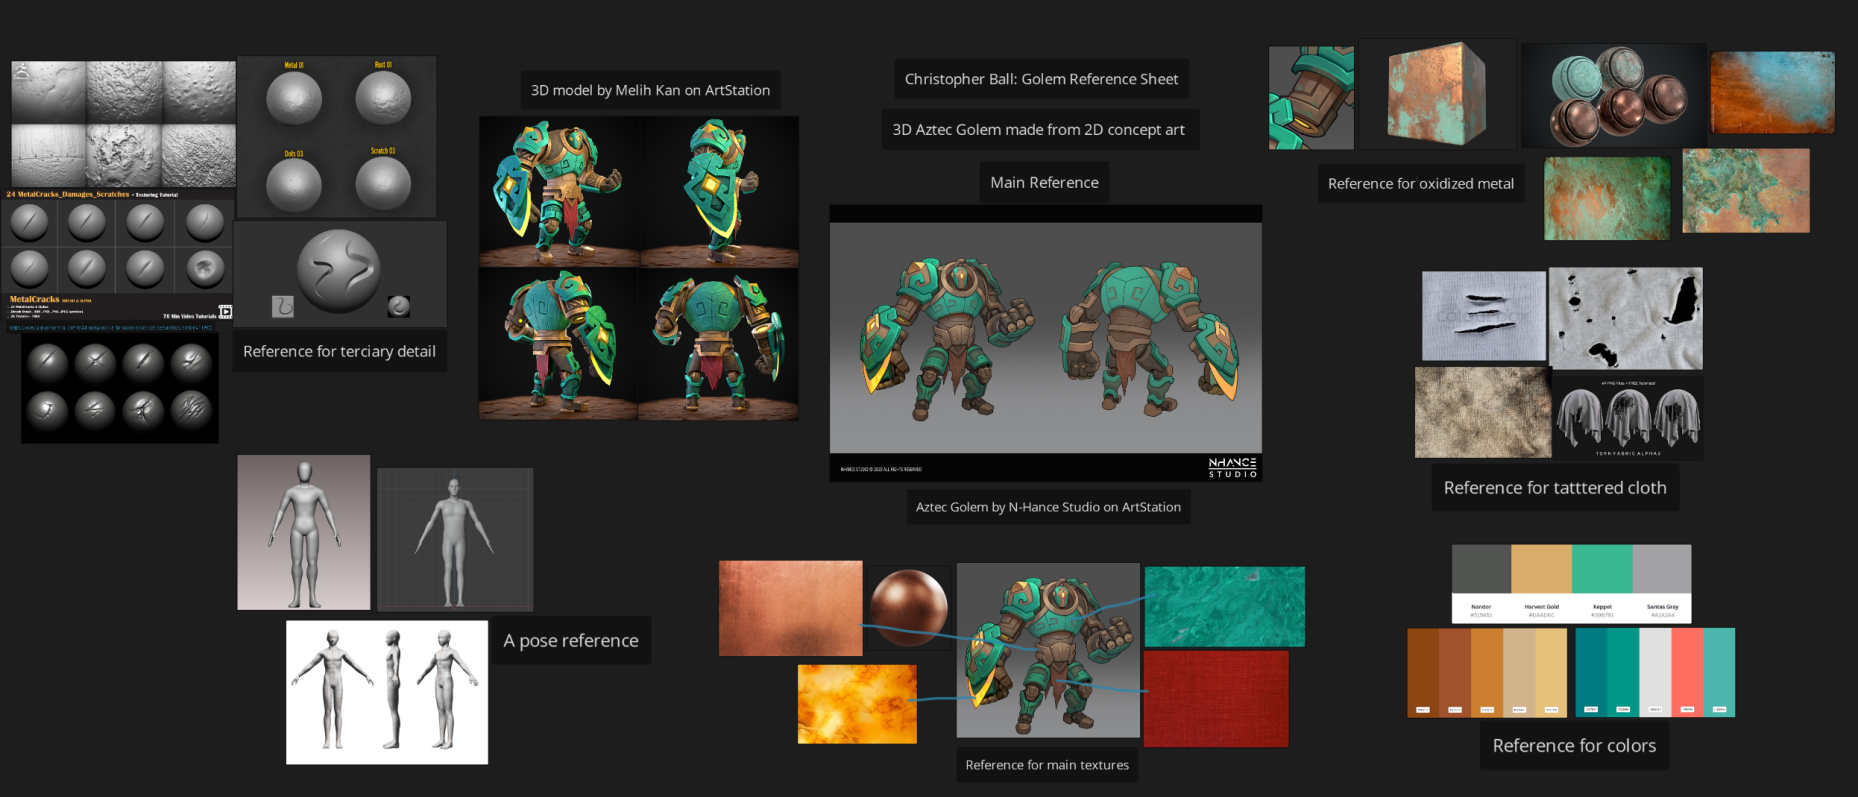This screenshot has width=1858, height=797.
Task: Select the 'Reference for tatttered cloth' label
Action: tap(1555, 488)
